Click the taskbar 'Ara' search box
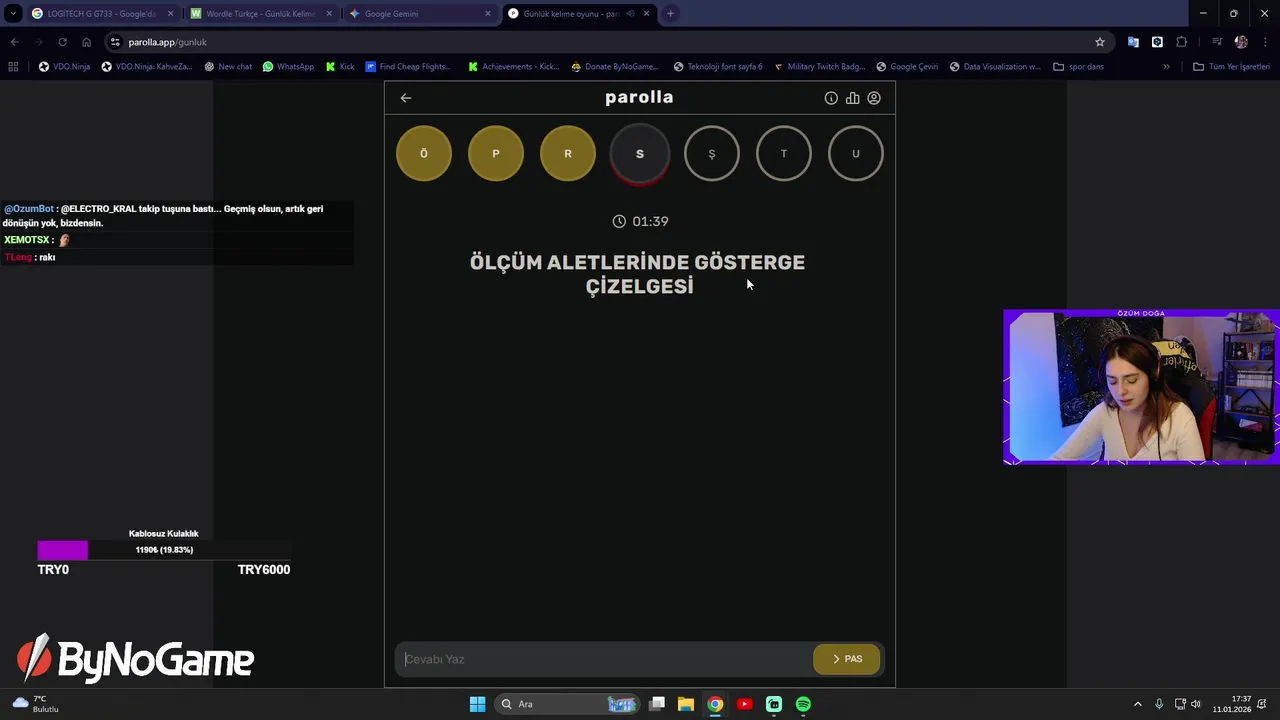The width and height of the screenshot is (1280, 720). point(566,704)
